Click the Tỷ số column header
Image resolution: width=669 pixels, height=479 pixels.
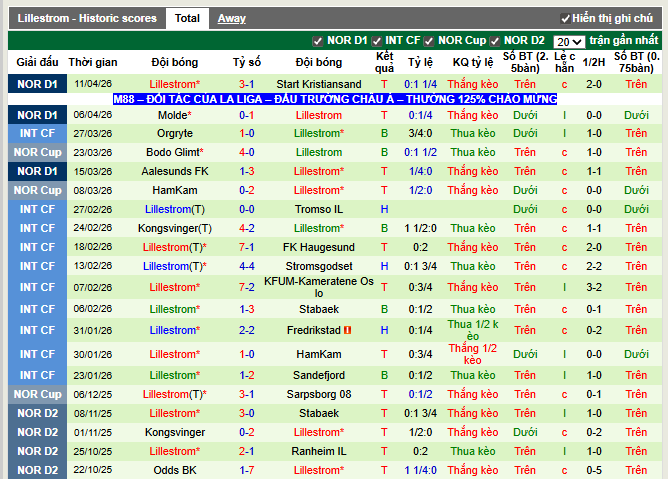(x=246, y=61)
